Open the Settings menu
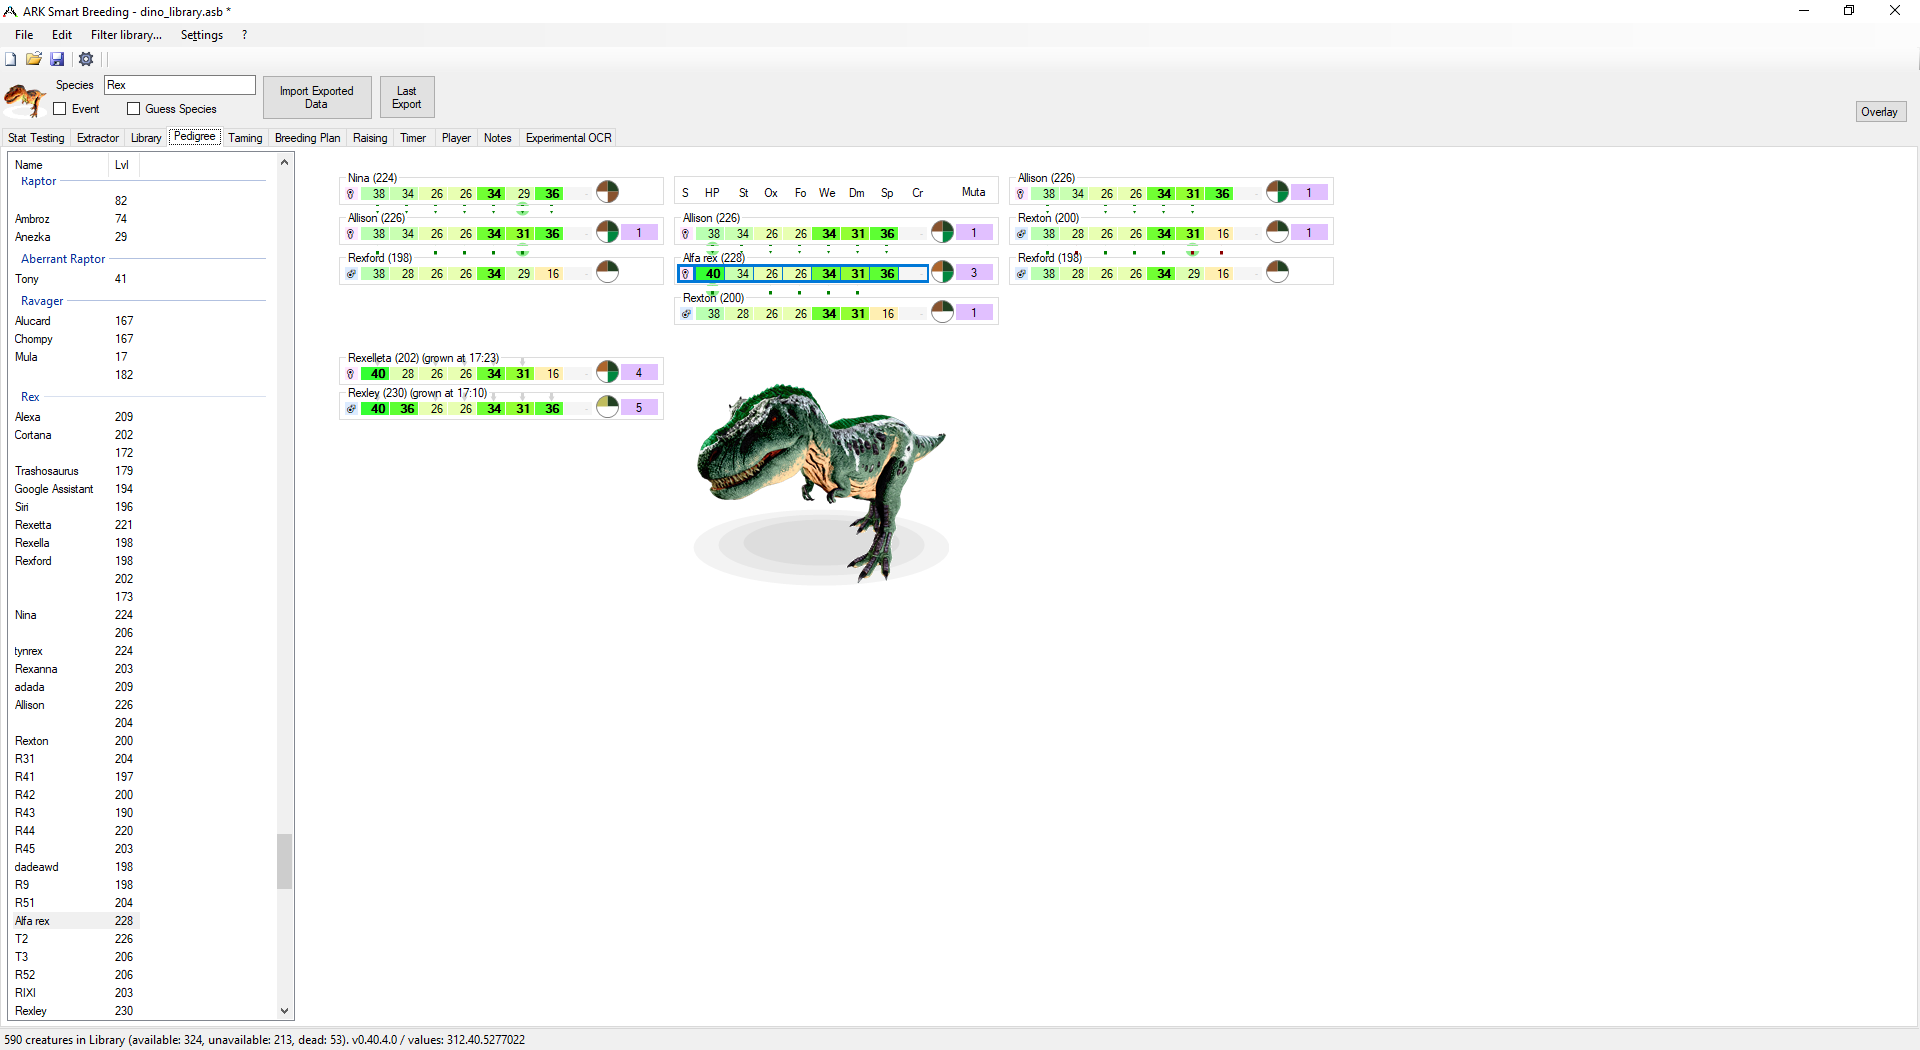 pyautogui.click(x=202, y=35)
